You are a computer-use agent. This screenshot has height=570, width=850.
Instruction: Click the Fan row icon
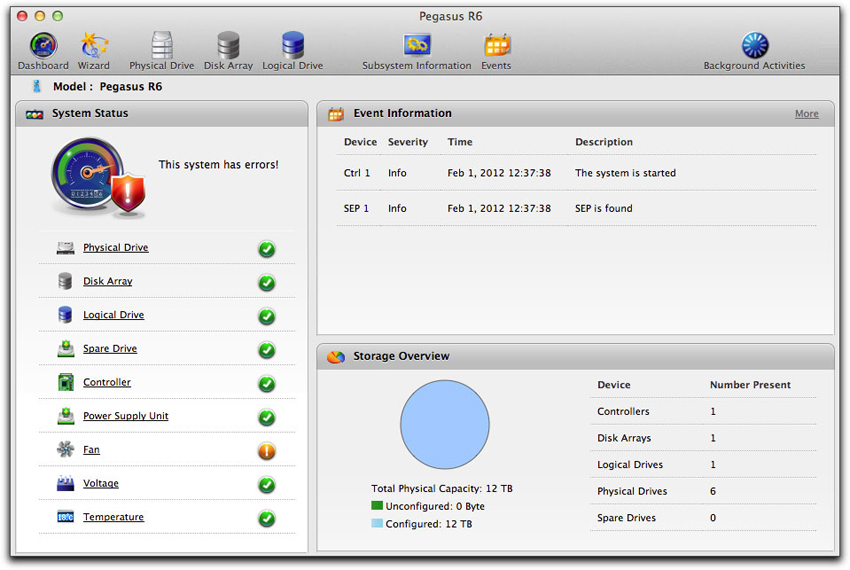pyautogui.click(x=66, y=450)
